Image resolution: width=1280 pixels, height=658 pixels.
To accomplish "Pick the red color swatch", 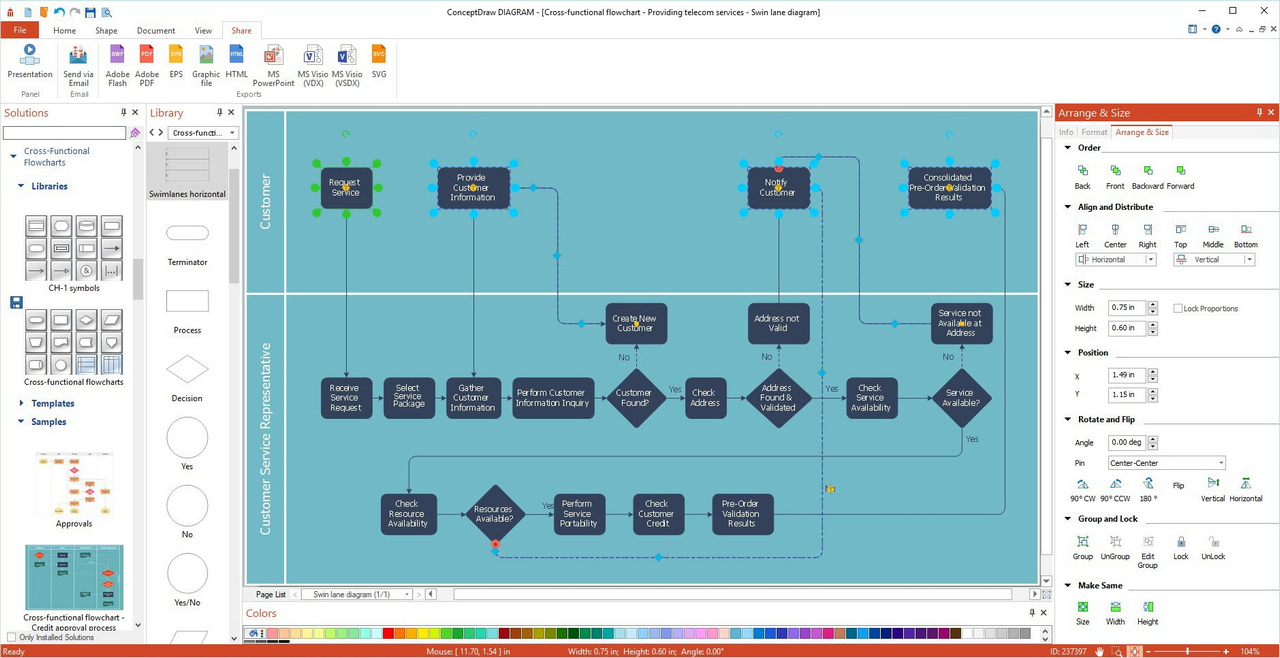I will (389, 633).
